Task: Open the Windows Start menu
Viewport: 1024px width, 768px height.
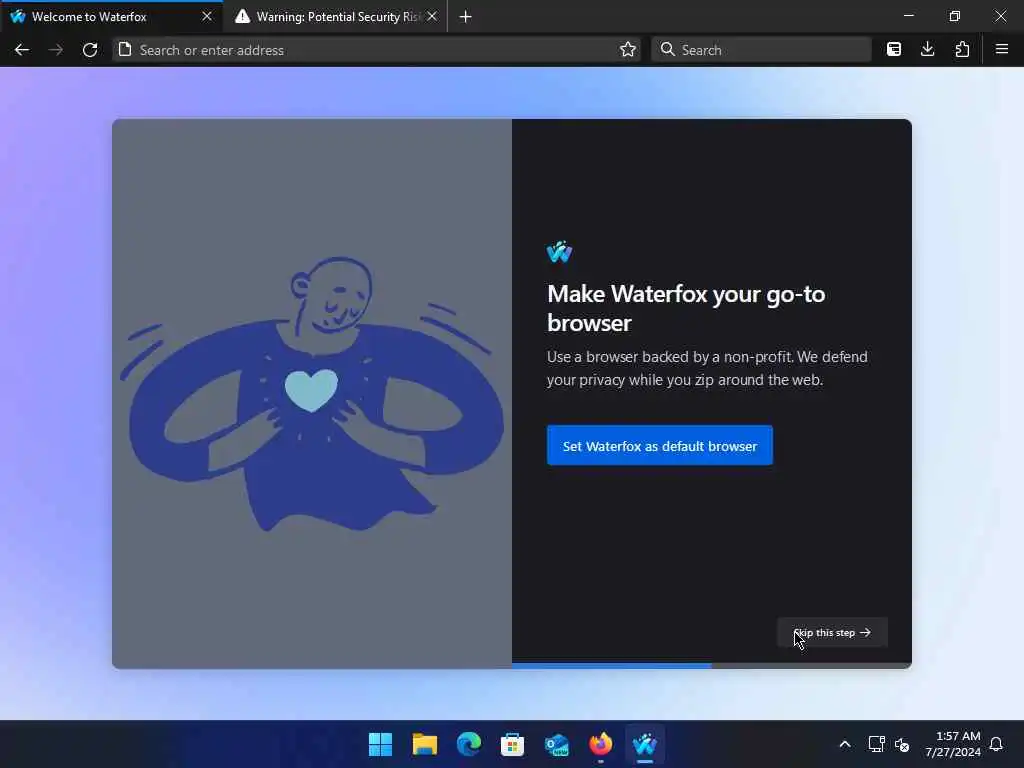Action: coord(380,744)
